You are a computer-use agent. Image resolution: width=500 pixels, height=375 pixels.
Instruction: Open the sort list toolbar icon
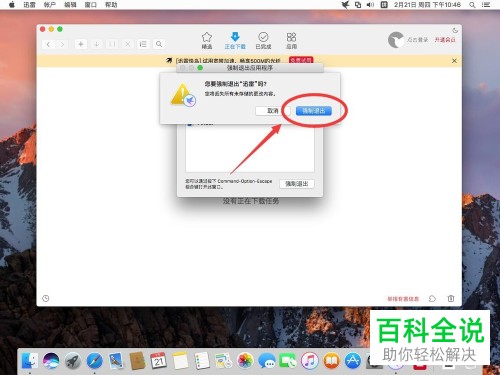143,44
